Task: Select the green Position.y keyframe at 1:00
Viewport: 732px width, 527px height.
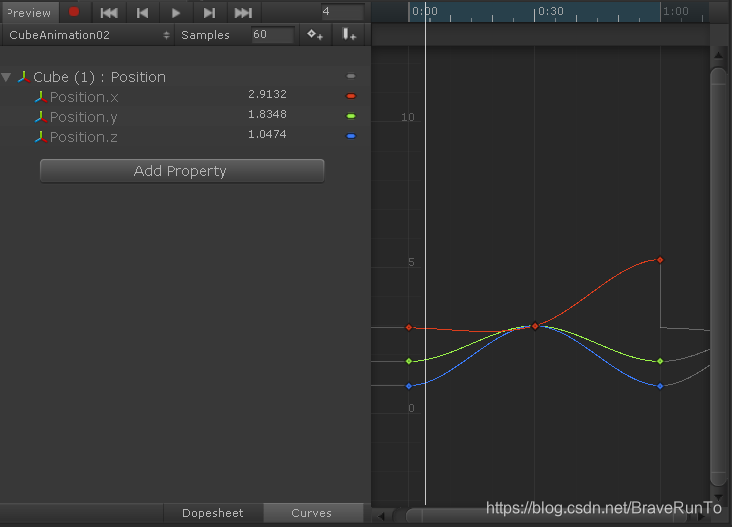Action: (660, 361)
